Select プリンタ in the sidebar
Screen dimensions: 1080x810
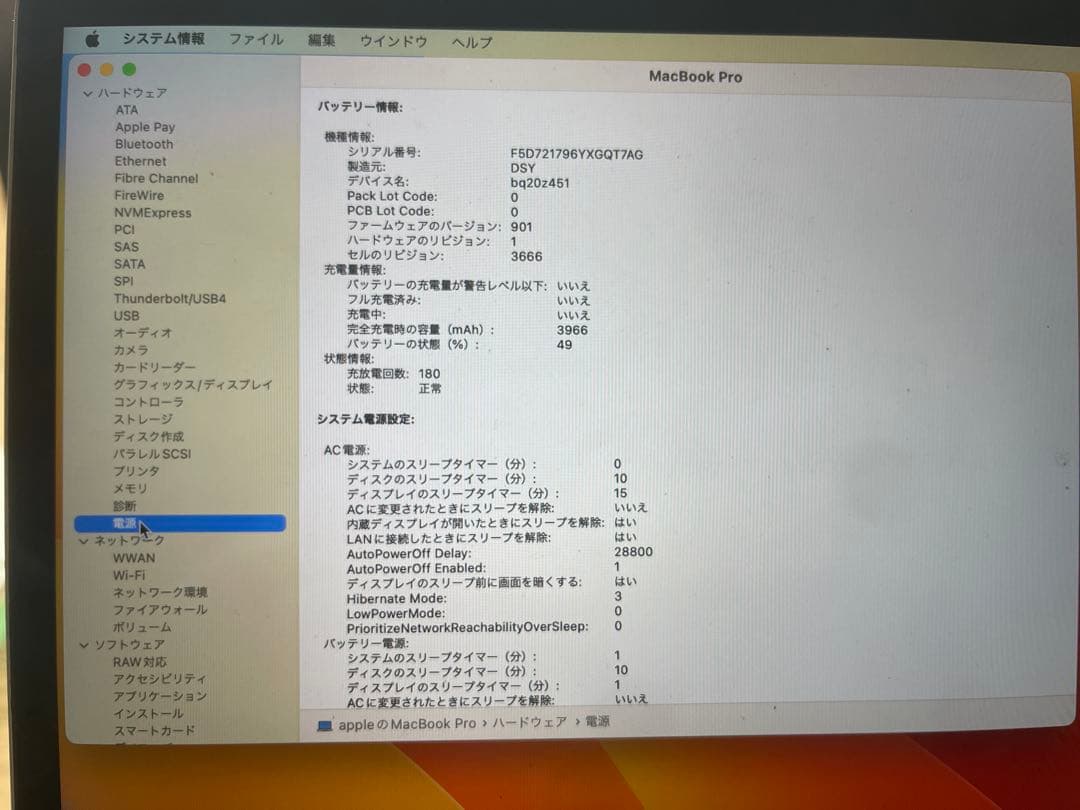coord(136,472)
